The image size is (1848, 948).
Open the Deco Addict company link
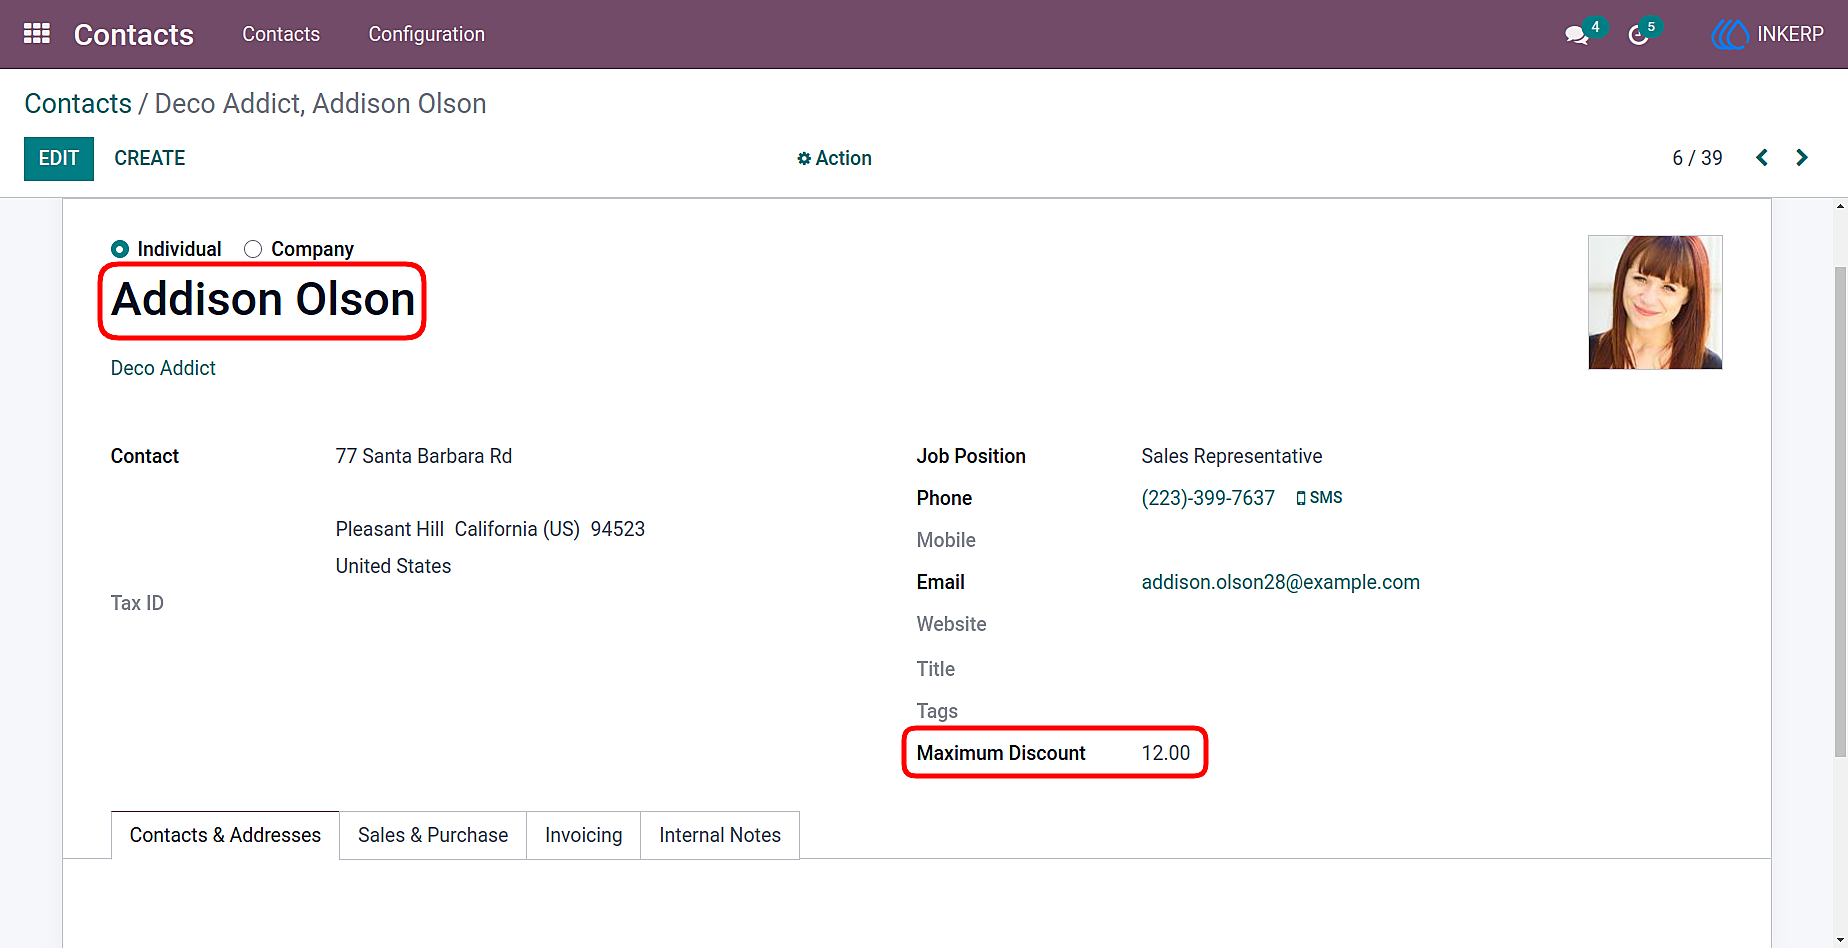pos(163,368)
